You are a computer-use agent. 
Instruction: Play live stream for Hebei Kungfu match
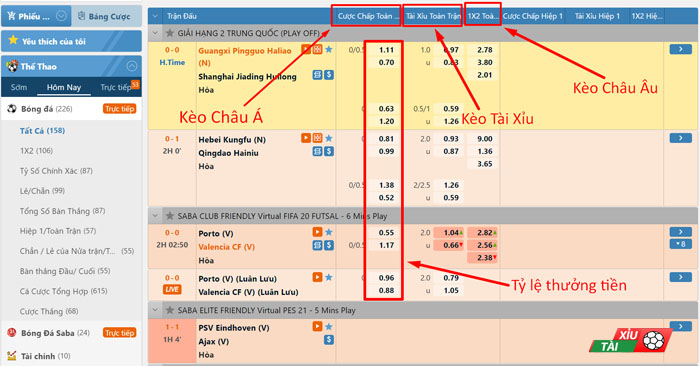point(306,138)
